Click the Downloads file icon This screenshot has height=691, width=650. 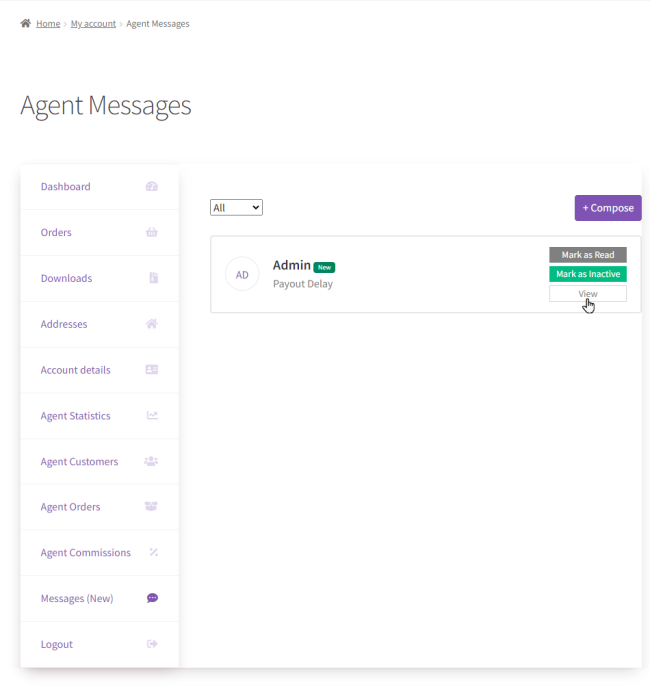tap(153, 278)
